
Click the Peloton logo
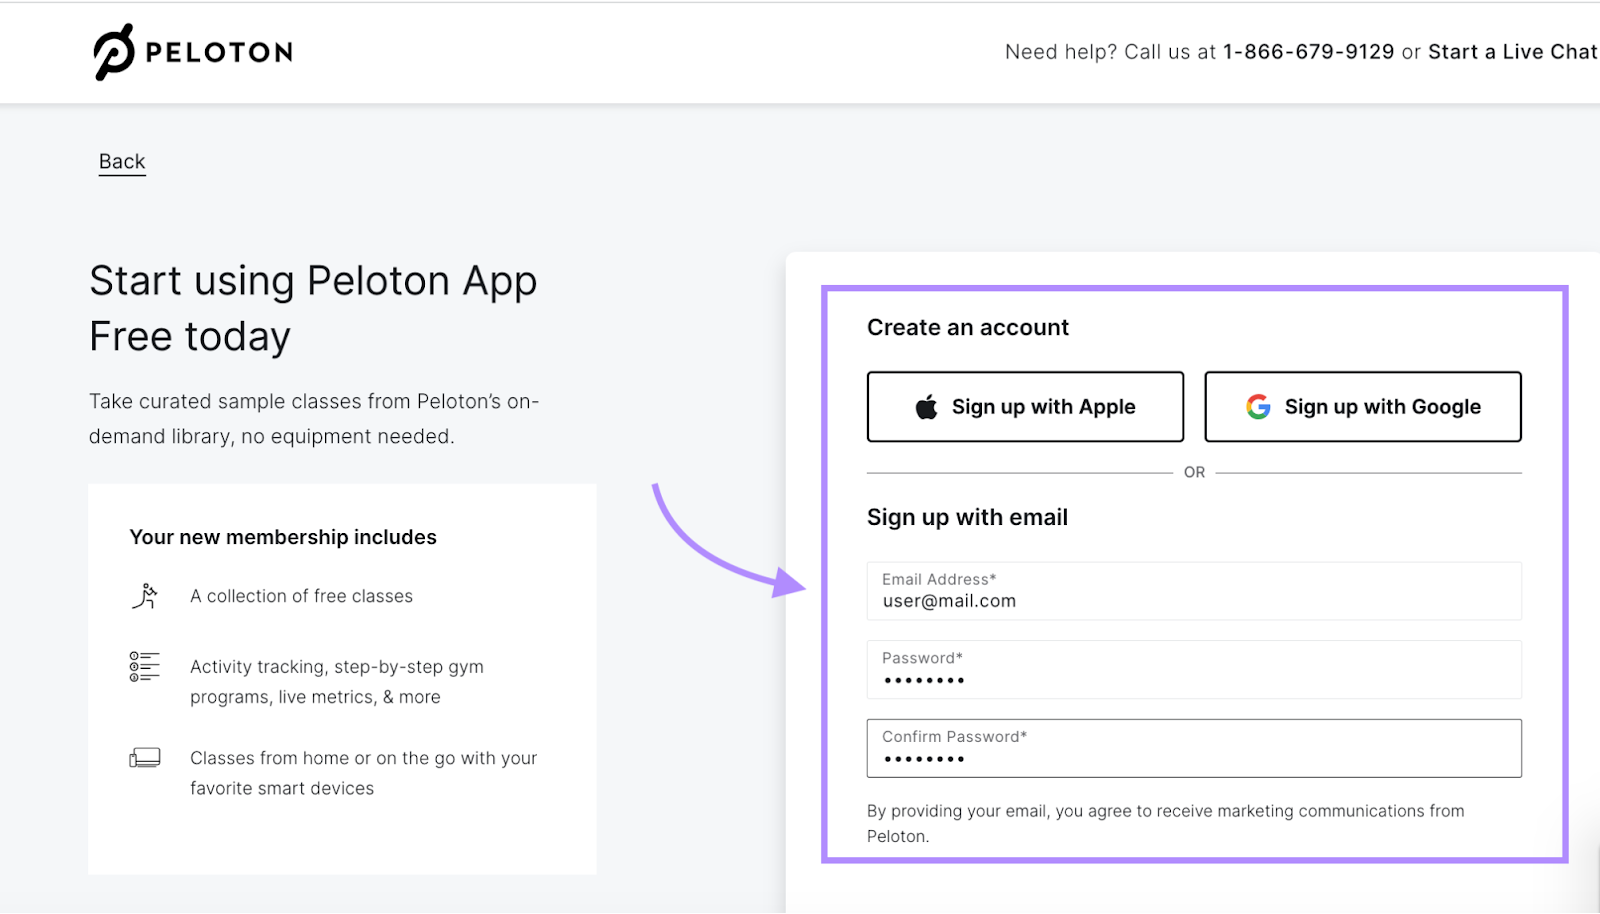112,51
